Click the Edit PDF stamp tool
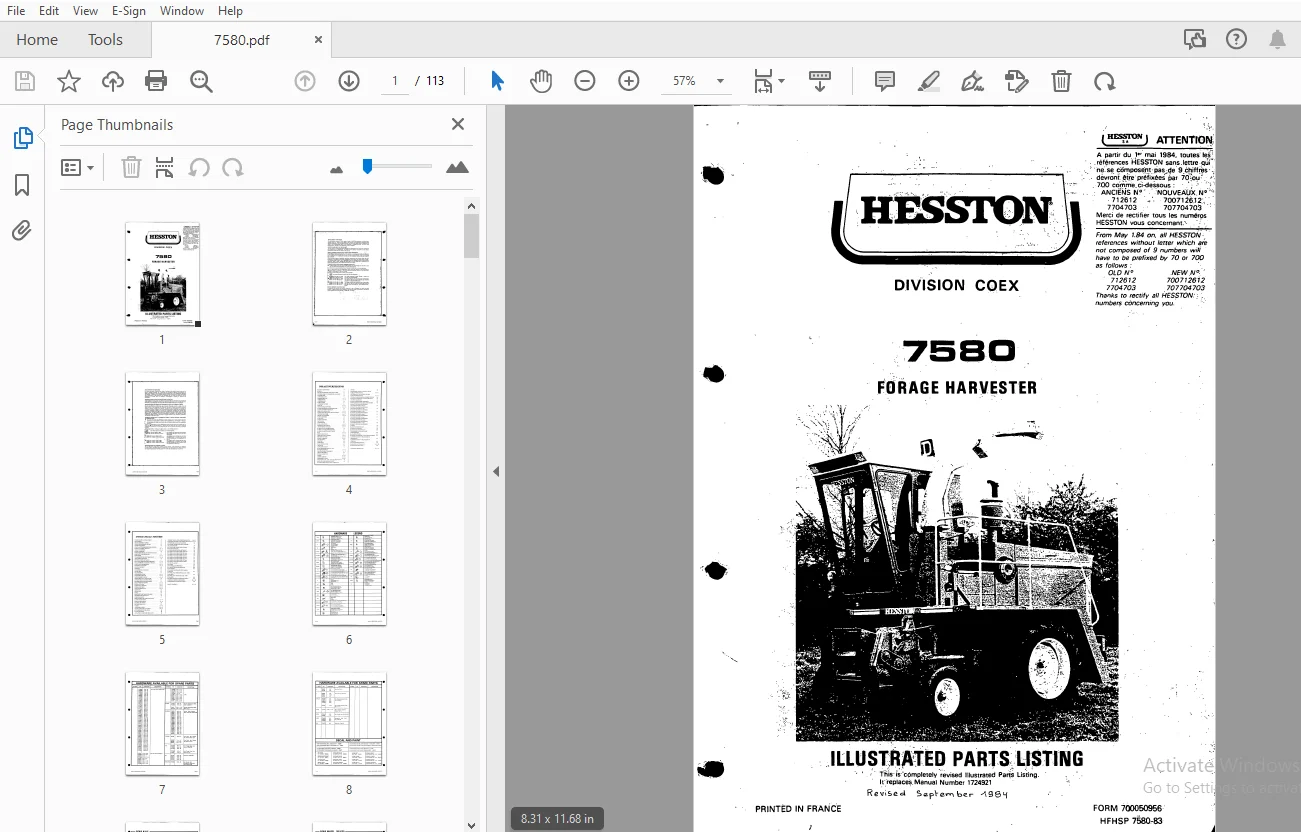Screen dimensions: 1301x832 click(x=1017, y=81)
